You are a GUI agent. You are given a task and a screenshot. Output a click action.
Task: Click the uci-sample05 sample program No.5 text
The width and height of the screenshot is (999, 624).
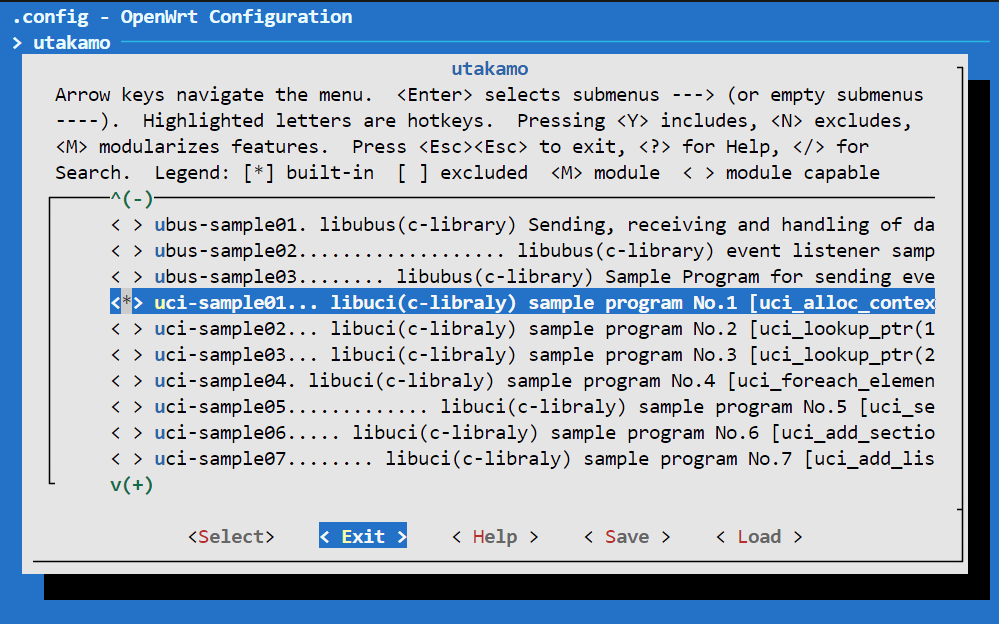(545, 407)
